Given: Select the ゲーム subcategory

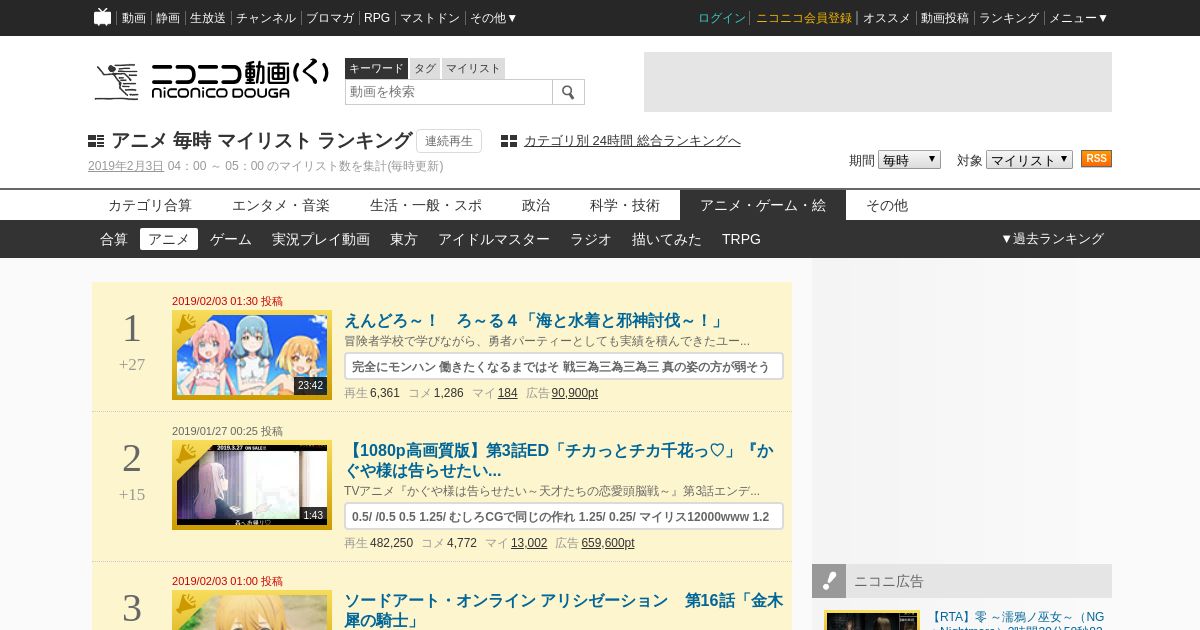Looking at the screenshot, I should [x=231, y=239].
